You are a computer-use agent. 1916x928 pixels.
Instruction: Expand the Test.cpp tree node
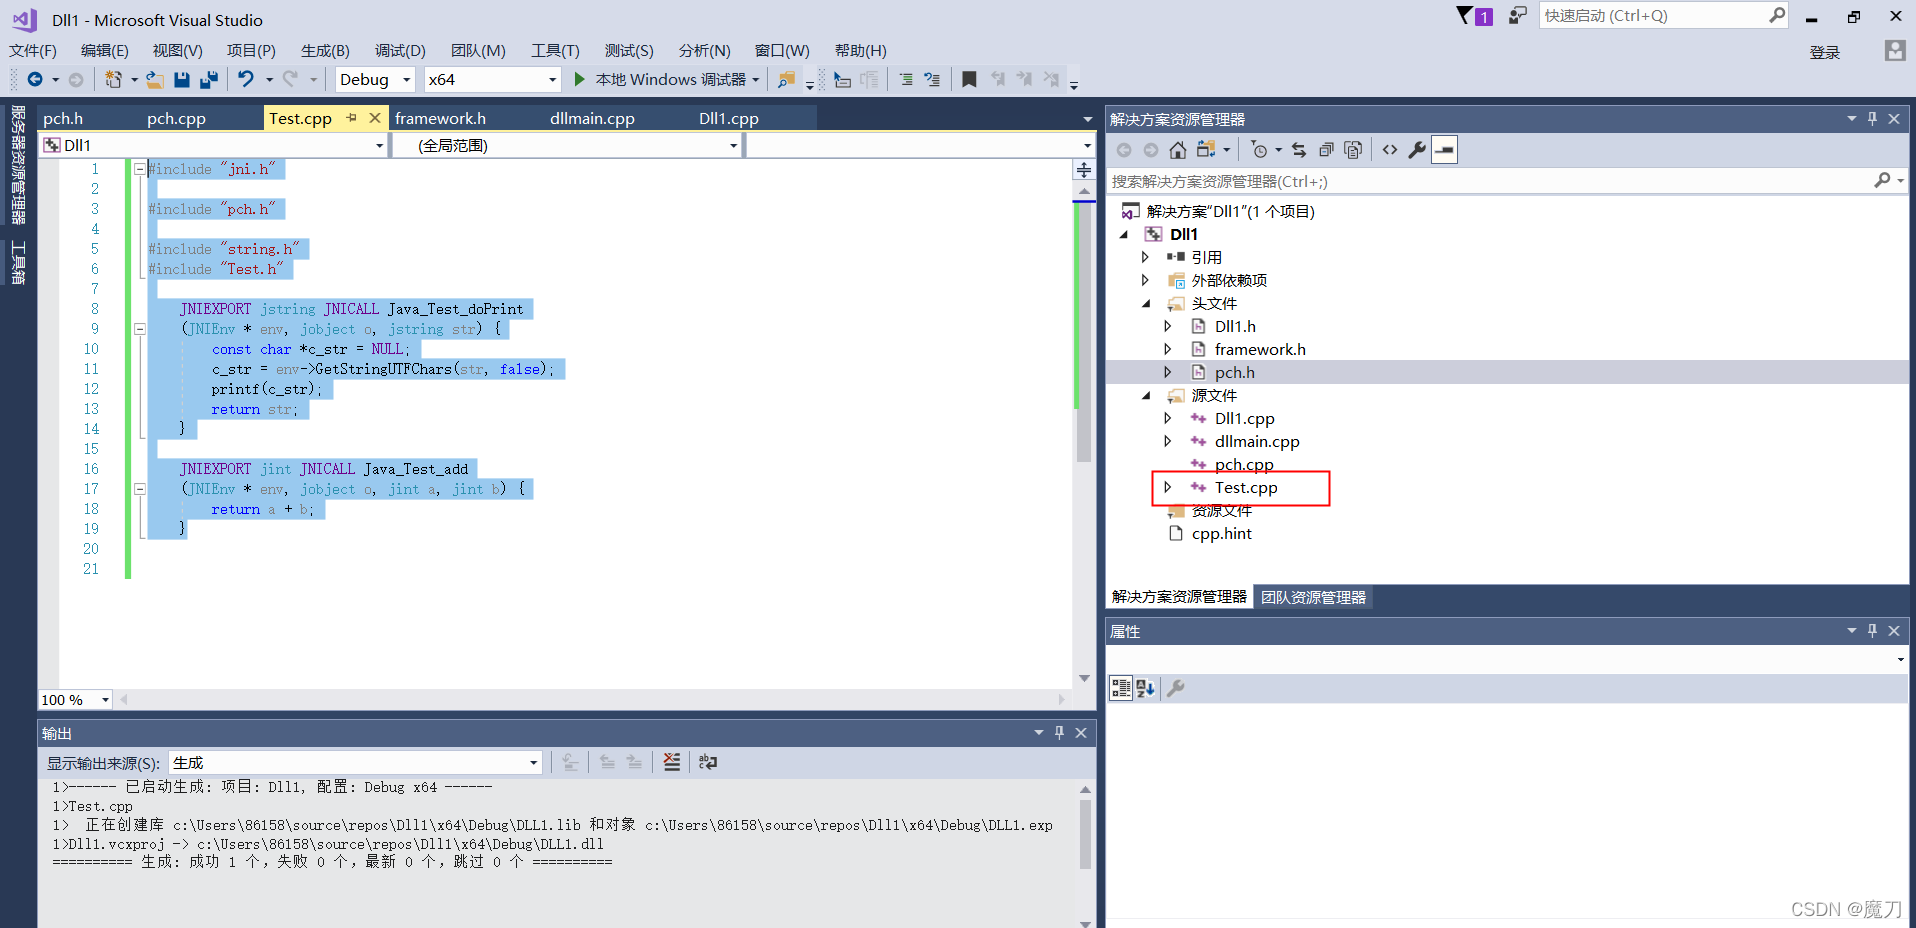(1168, 487)
